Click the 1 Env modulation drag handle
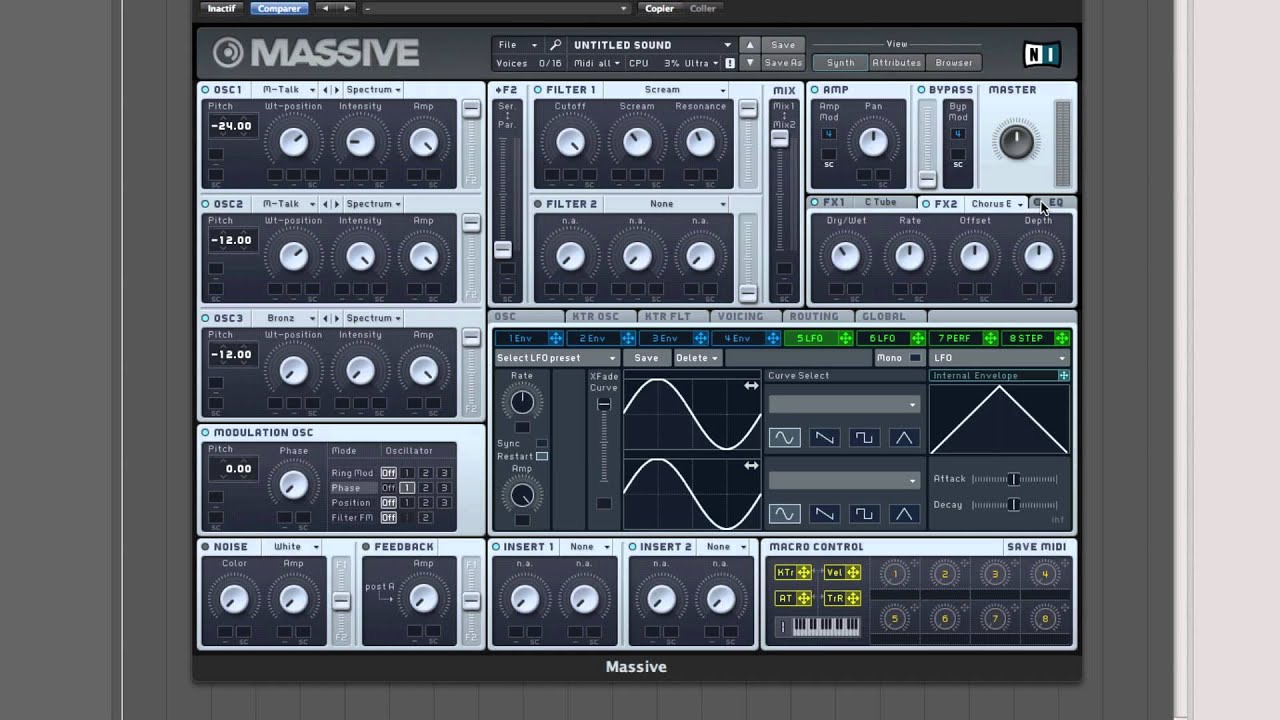The image size is (1280, 720). [x=555, y=338]
